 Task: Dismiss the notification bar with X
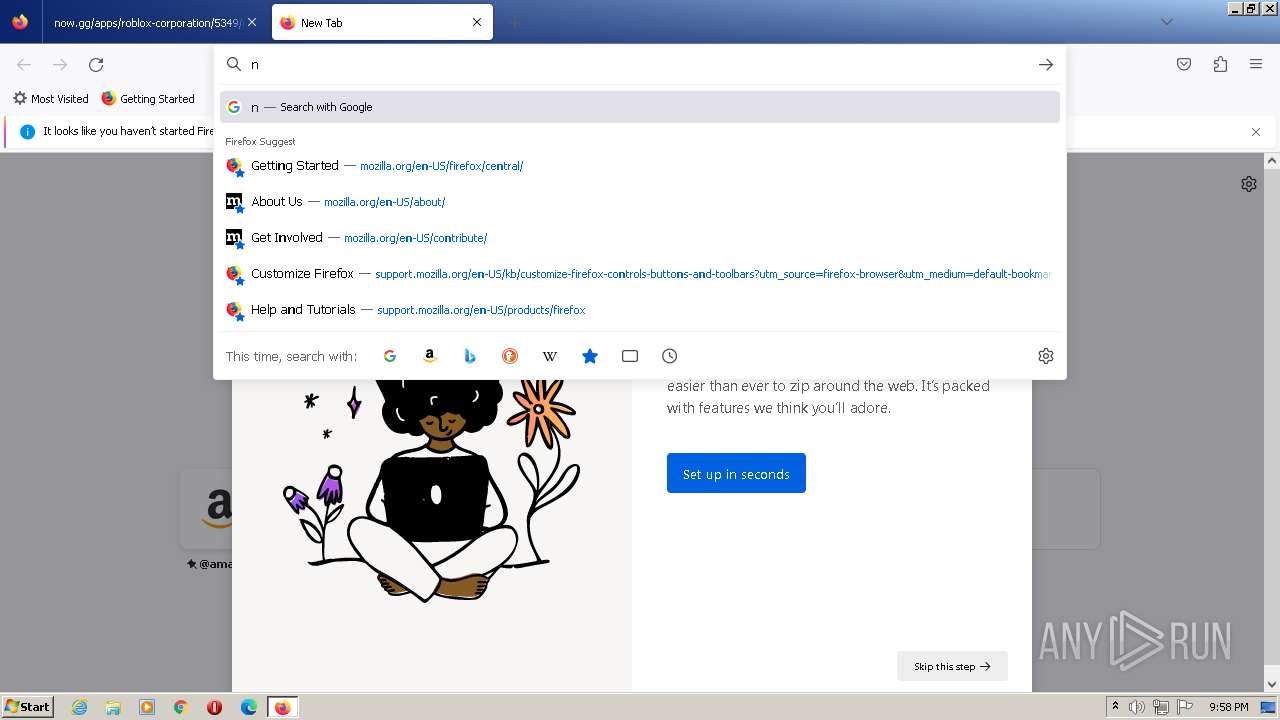click(x=1256, y=132)
